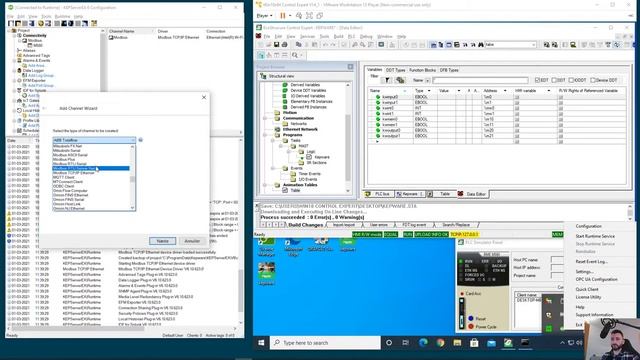Click the Modbus channel row in channel list
Viewport: 640px width, 360px height.
coord(176,37)
